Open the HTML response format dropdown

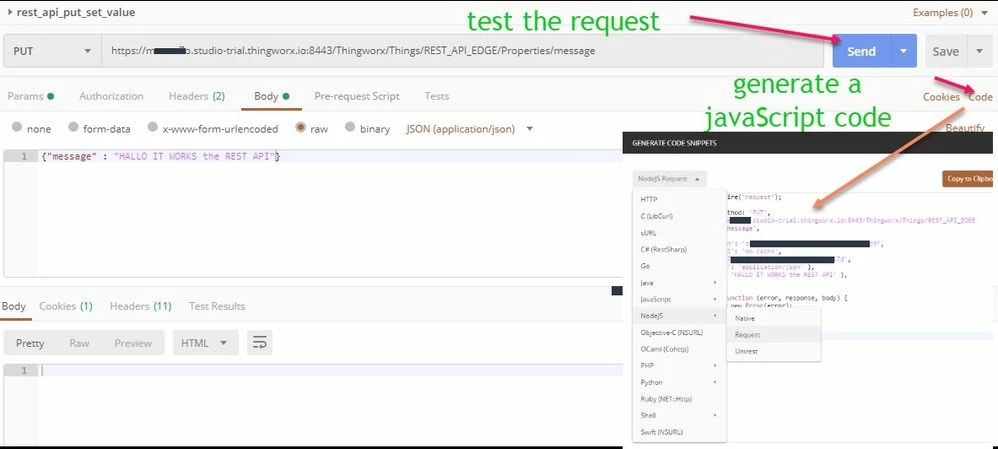[205, 343]
